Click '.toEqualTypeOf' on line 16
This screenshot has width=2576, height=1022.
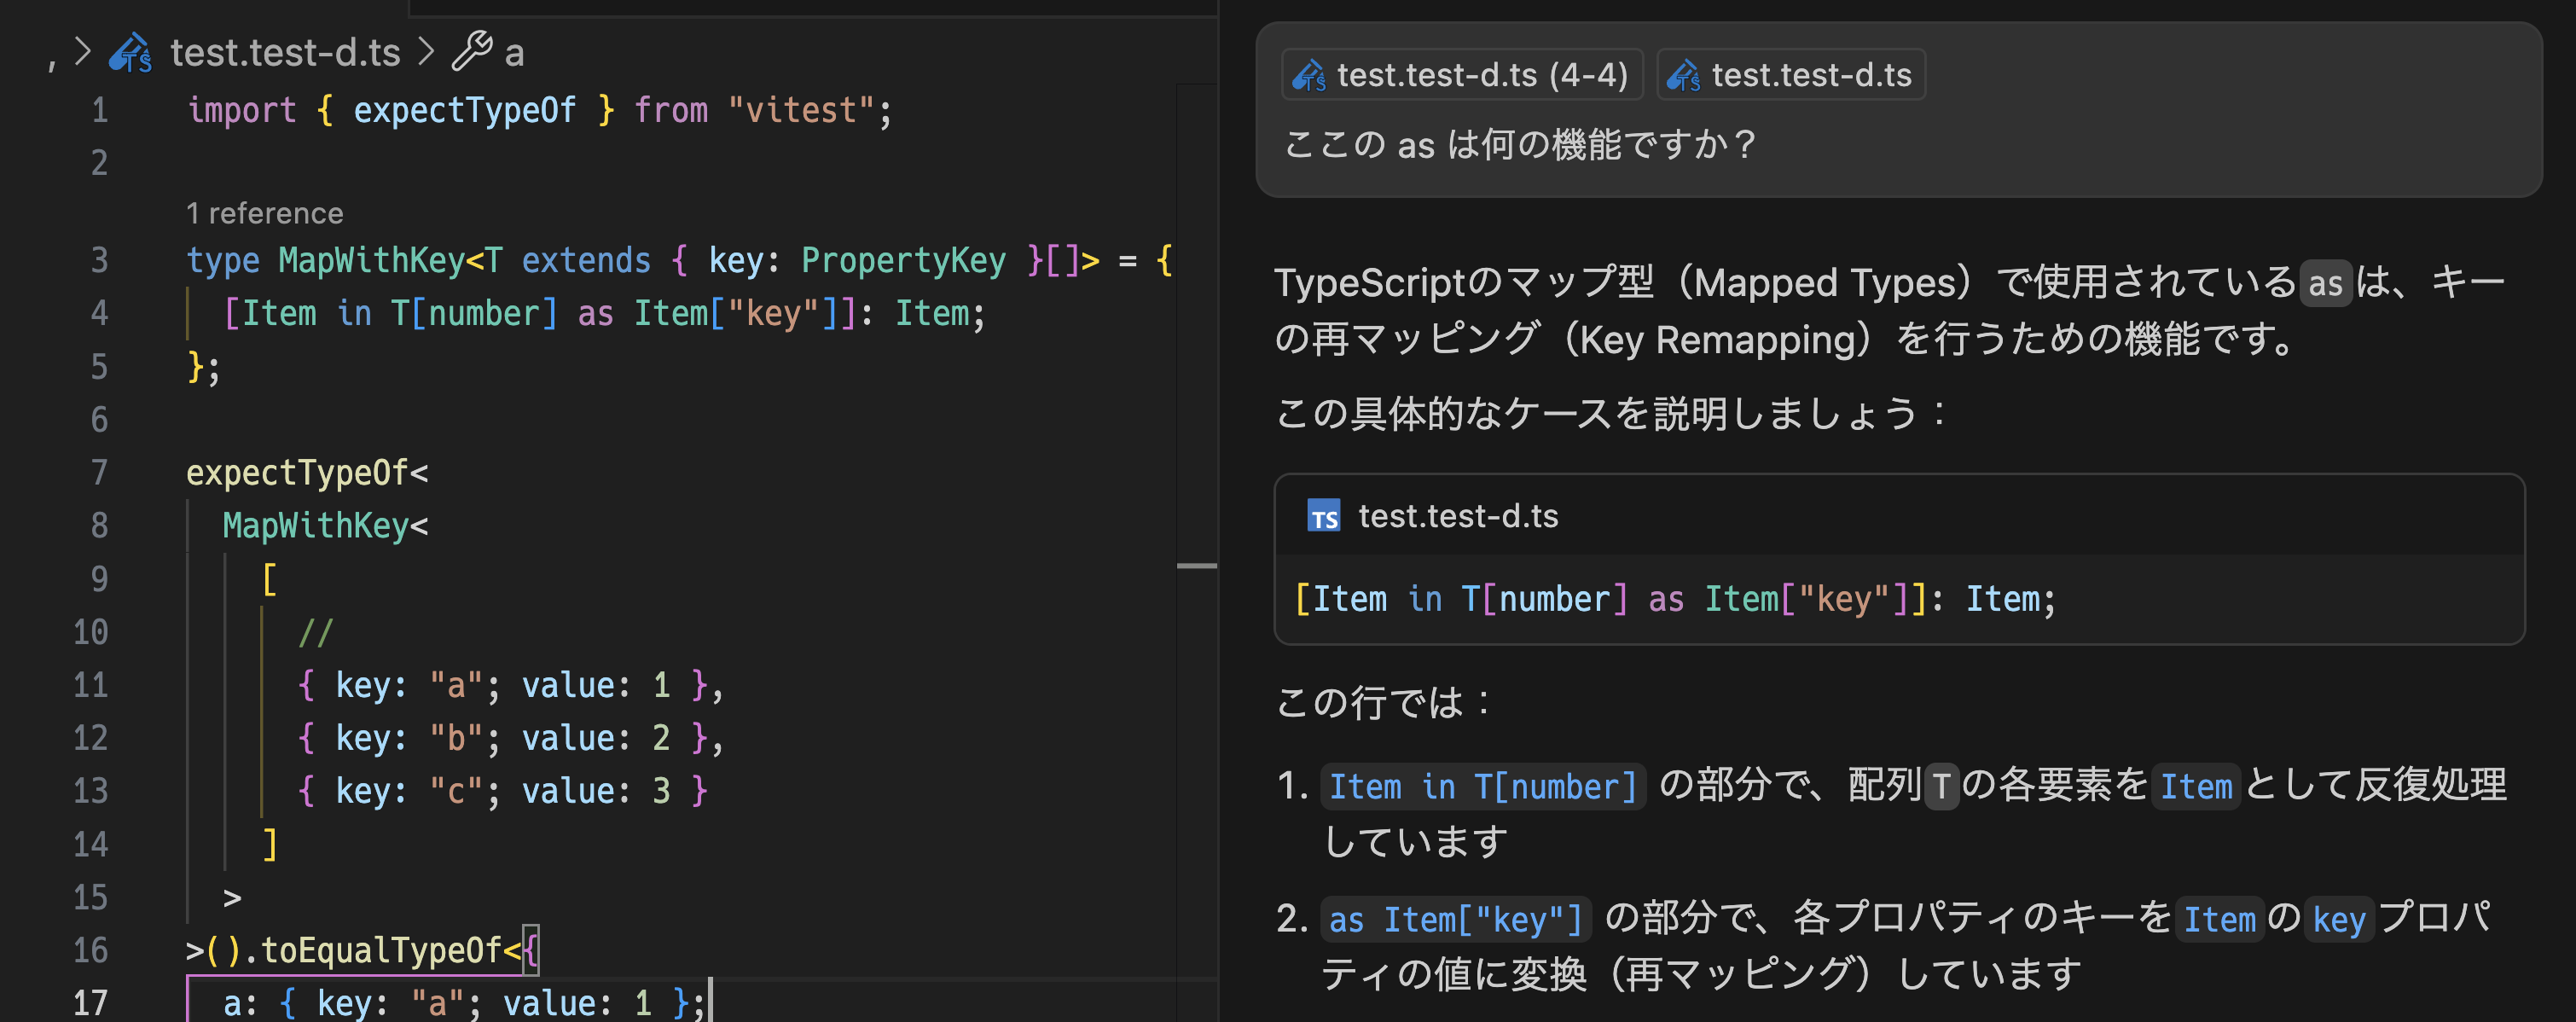372,951
